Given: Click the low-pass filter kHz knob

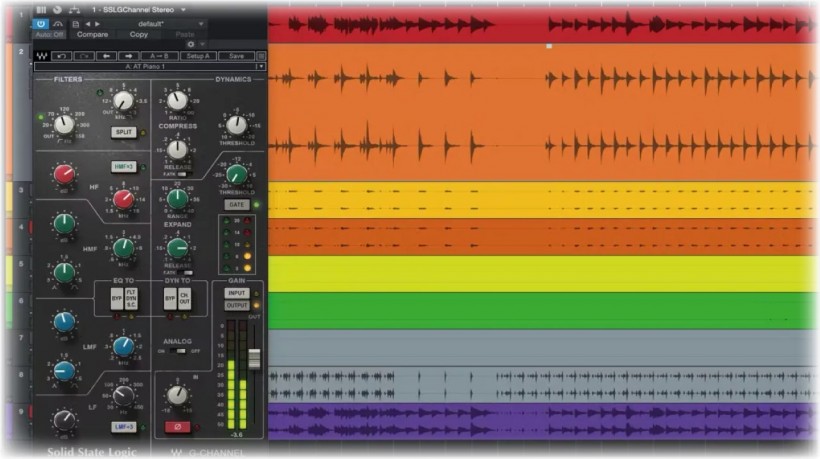Looking at the screenshot, I should pyautogui.click(x=123, y=100).
